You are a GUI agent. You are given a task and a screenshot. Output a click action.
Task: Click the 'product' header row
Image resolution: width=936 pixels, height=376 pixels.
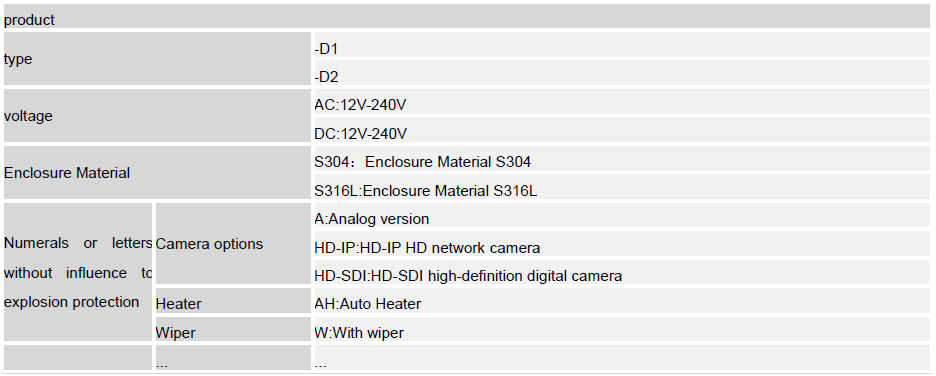tap(467, 16)
